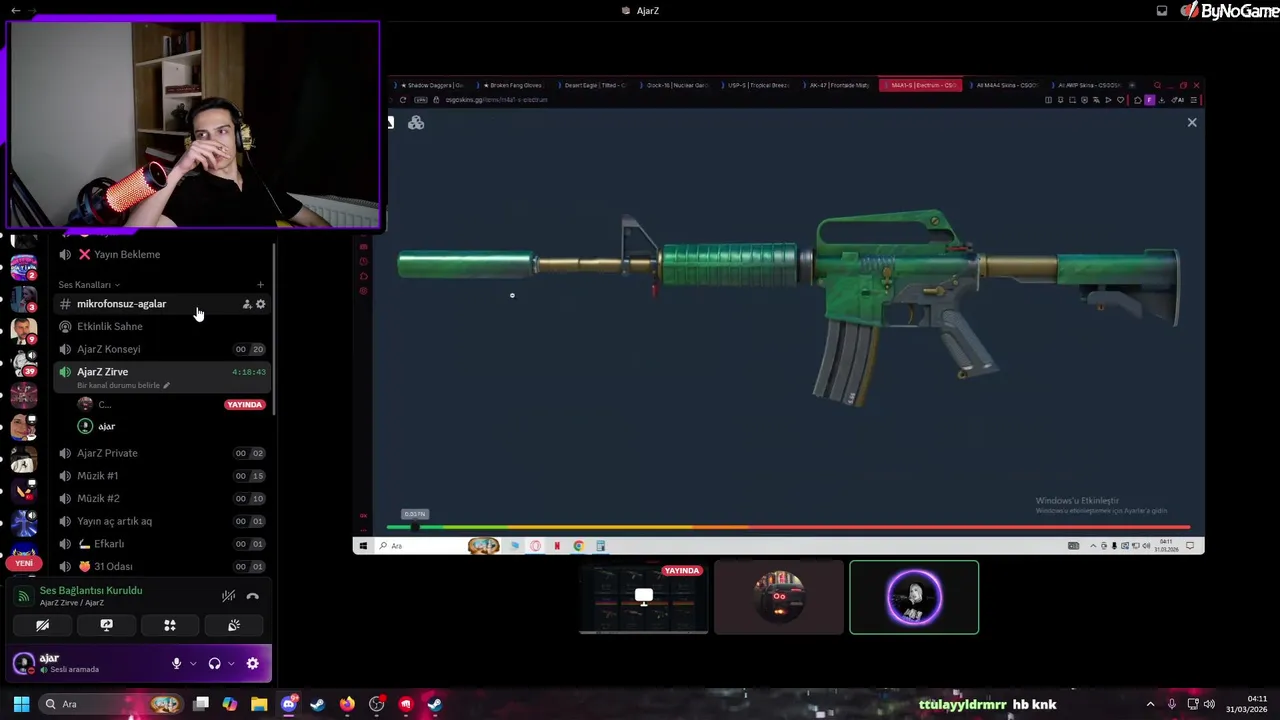1280x720 pixels.
Task: Open Discord from the Windows taskbar
Action: point(289,704)
